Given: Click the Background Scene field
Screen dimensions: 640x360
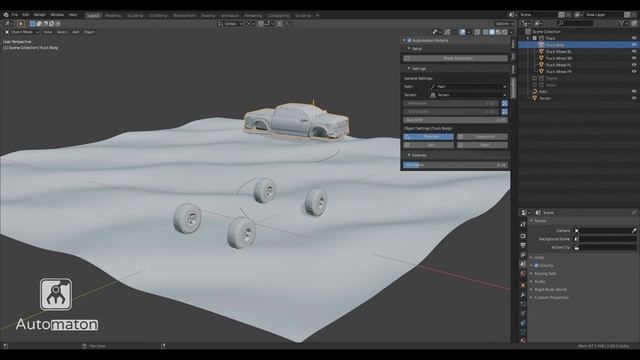Looking at the screenshot, I should [x=605, y=239].
